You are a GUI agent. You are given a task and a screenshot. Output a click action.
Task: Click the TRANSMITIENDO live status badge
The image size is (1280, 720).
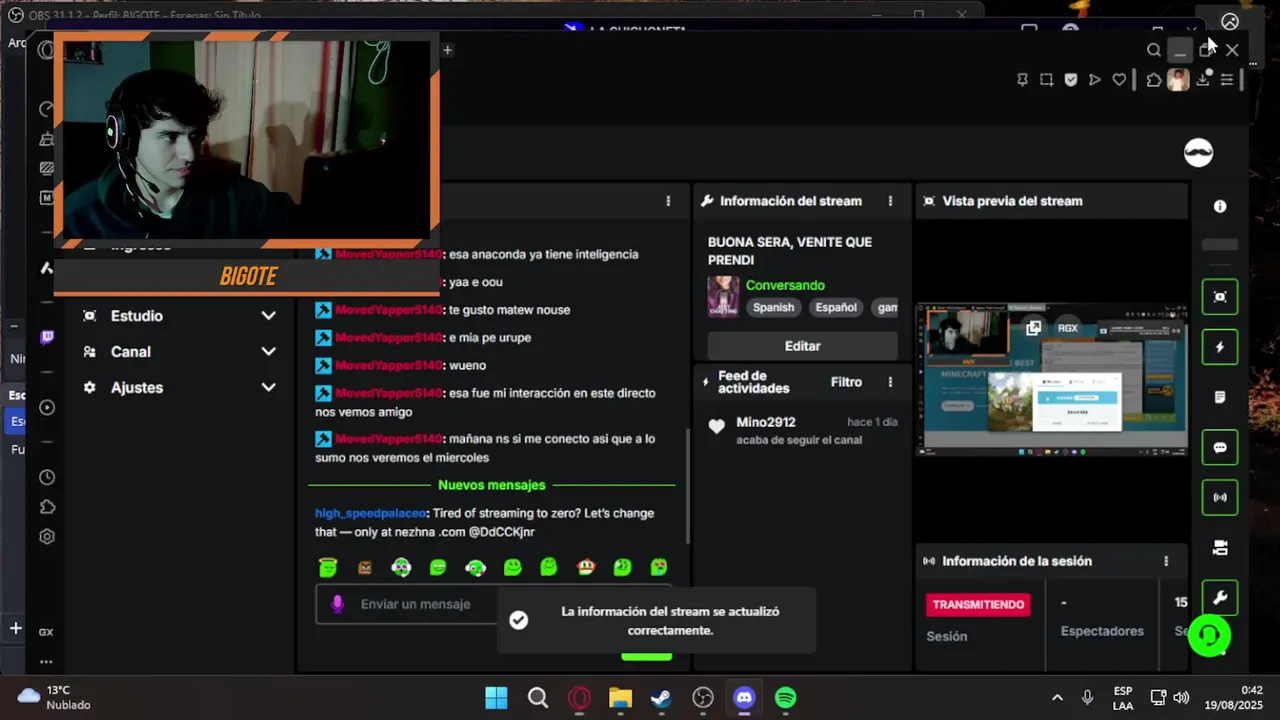[x=978, y=604]
